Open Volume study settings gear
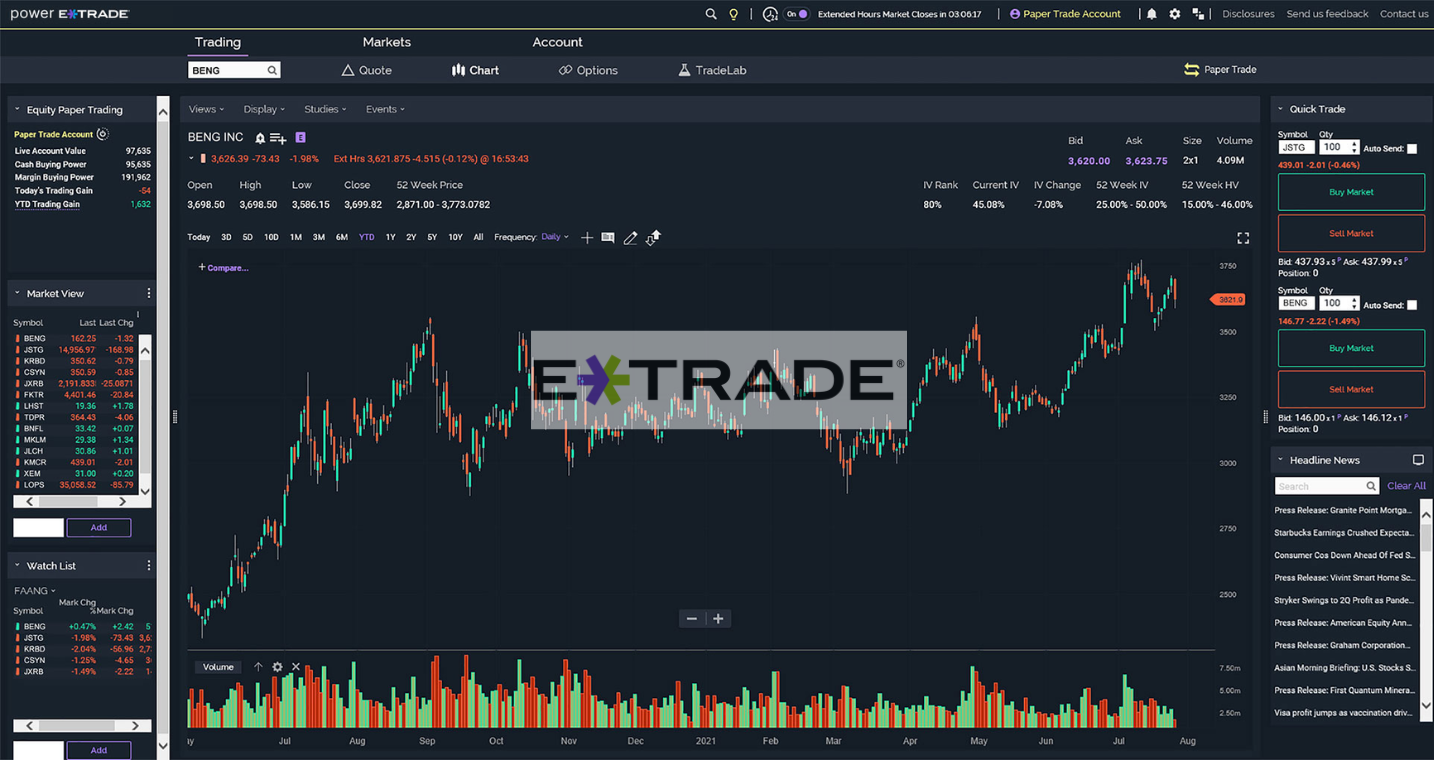 tap(277, 667)
